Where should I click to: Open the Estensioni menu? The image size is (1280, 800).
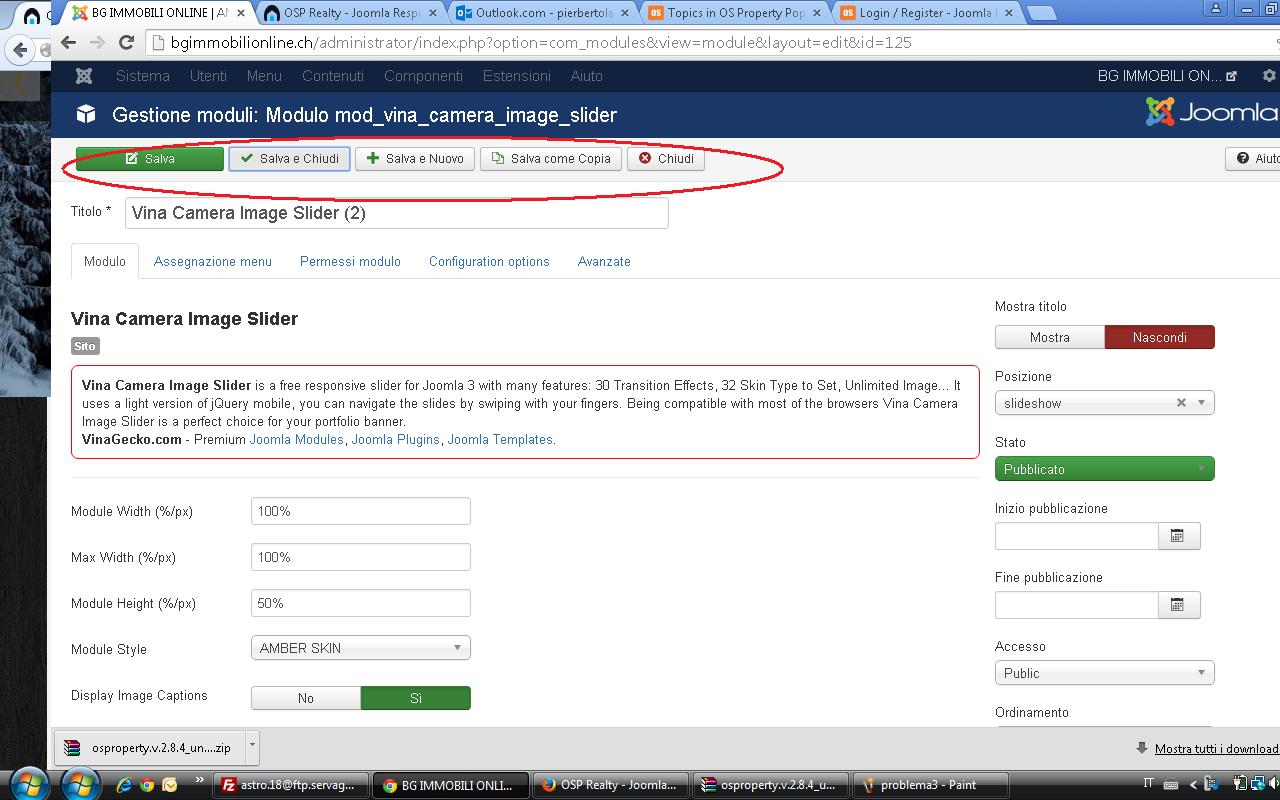[517, 76]
